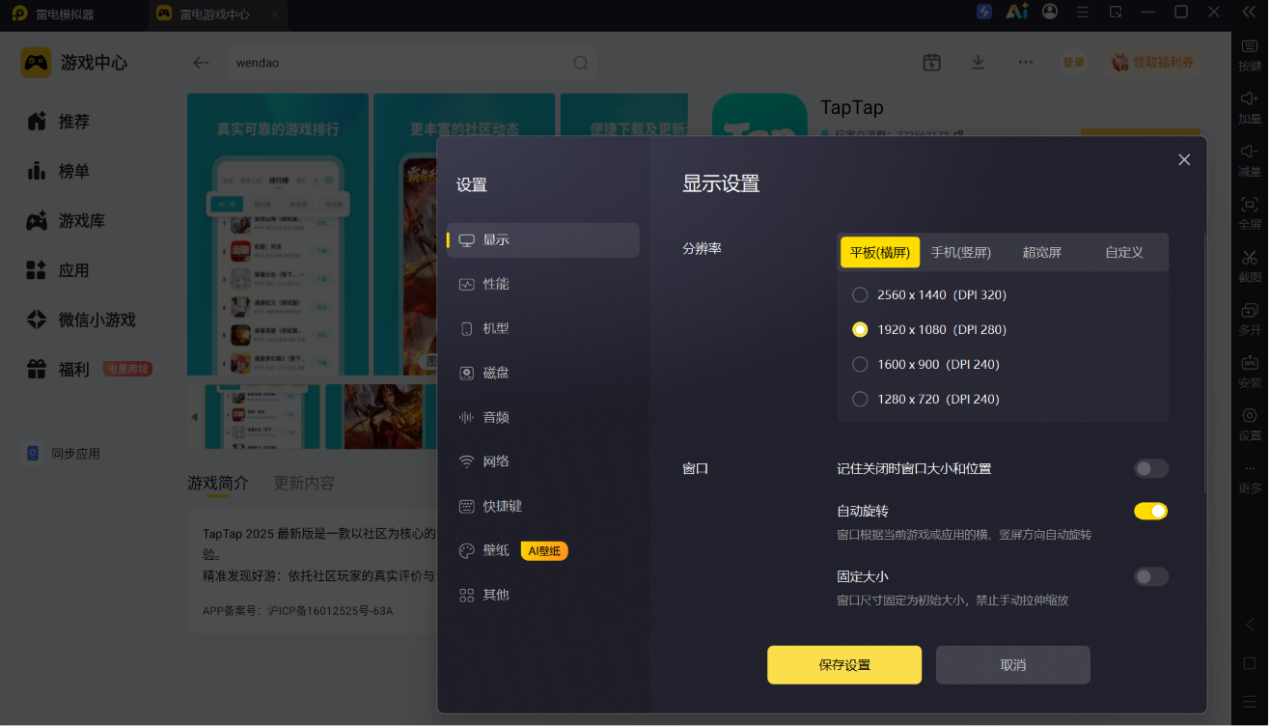Image resolution: width=1269 pixels, height=726 pixels.
Task: Open the title bar hamburger menu
Action: (1082, 12)
